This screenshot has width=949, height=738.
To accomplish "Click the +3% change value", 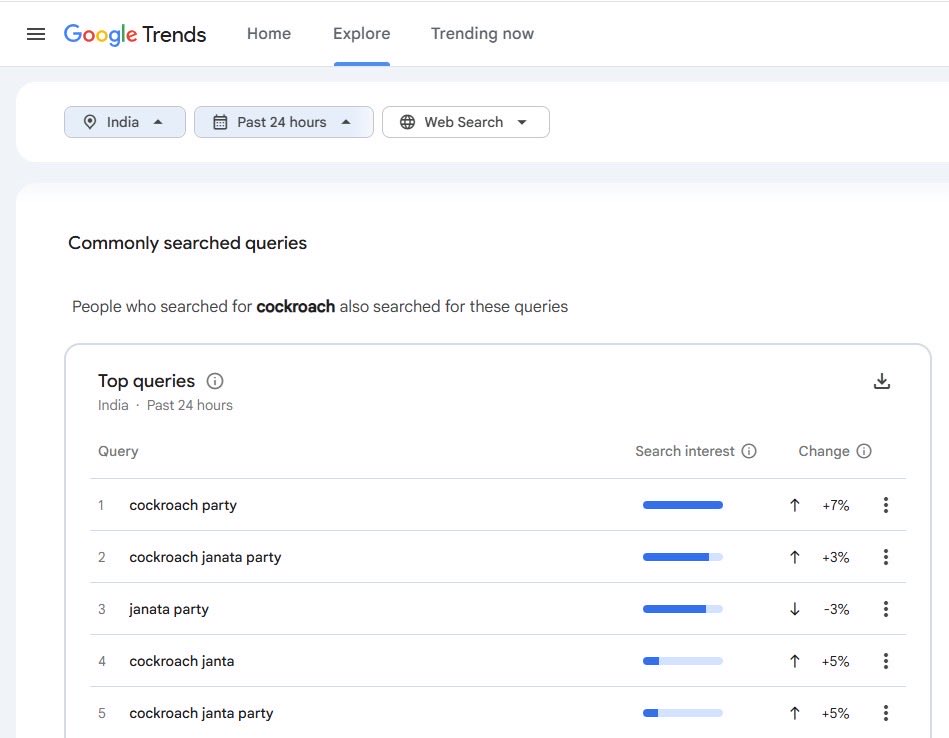I will tap(836, 557).
